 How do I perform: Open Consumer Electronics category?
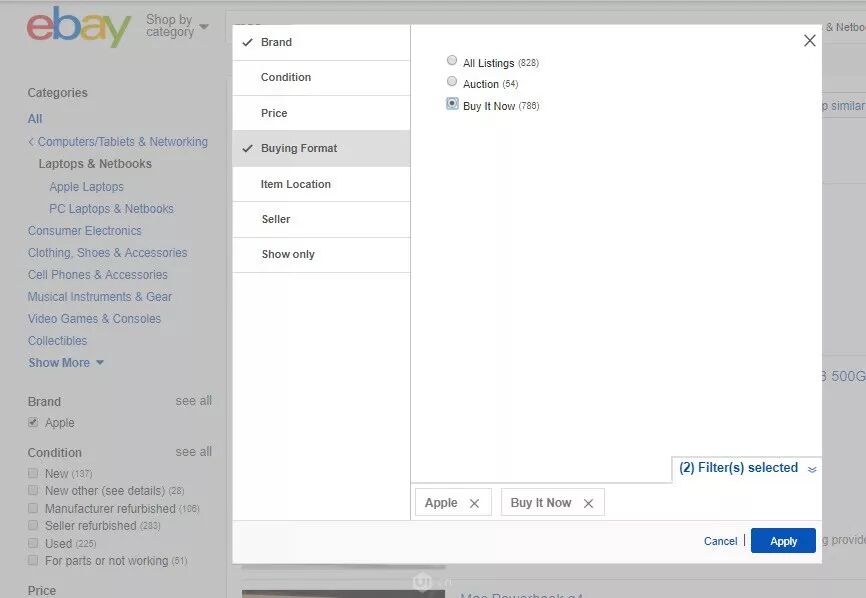tap(85, 231)
